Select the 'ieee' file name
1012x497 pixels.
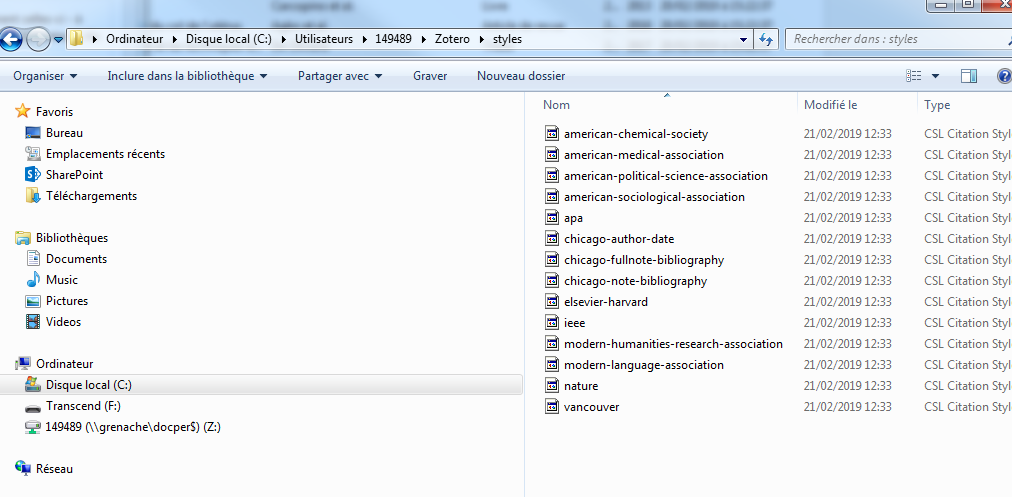574,323
